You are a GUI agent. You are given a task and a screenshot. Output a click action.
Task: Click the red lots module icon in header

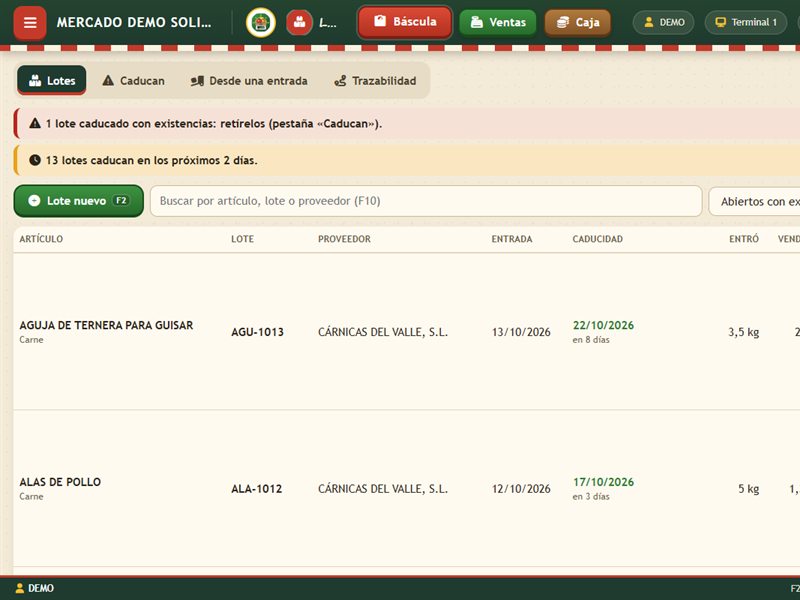[x=299, y=23]
